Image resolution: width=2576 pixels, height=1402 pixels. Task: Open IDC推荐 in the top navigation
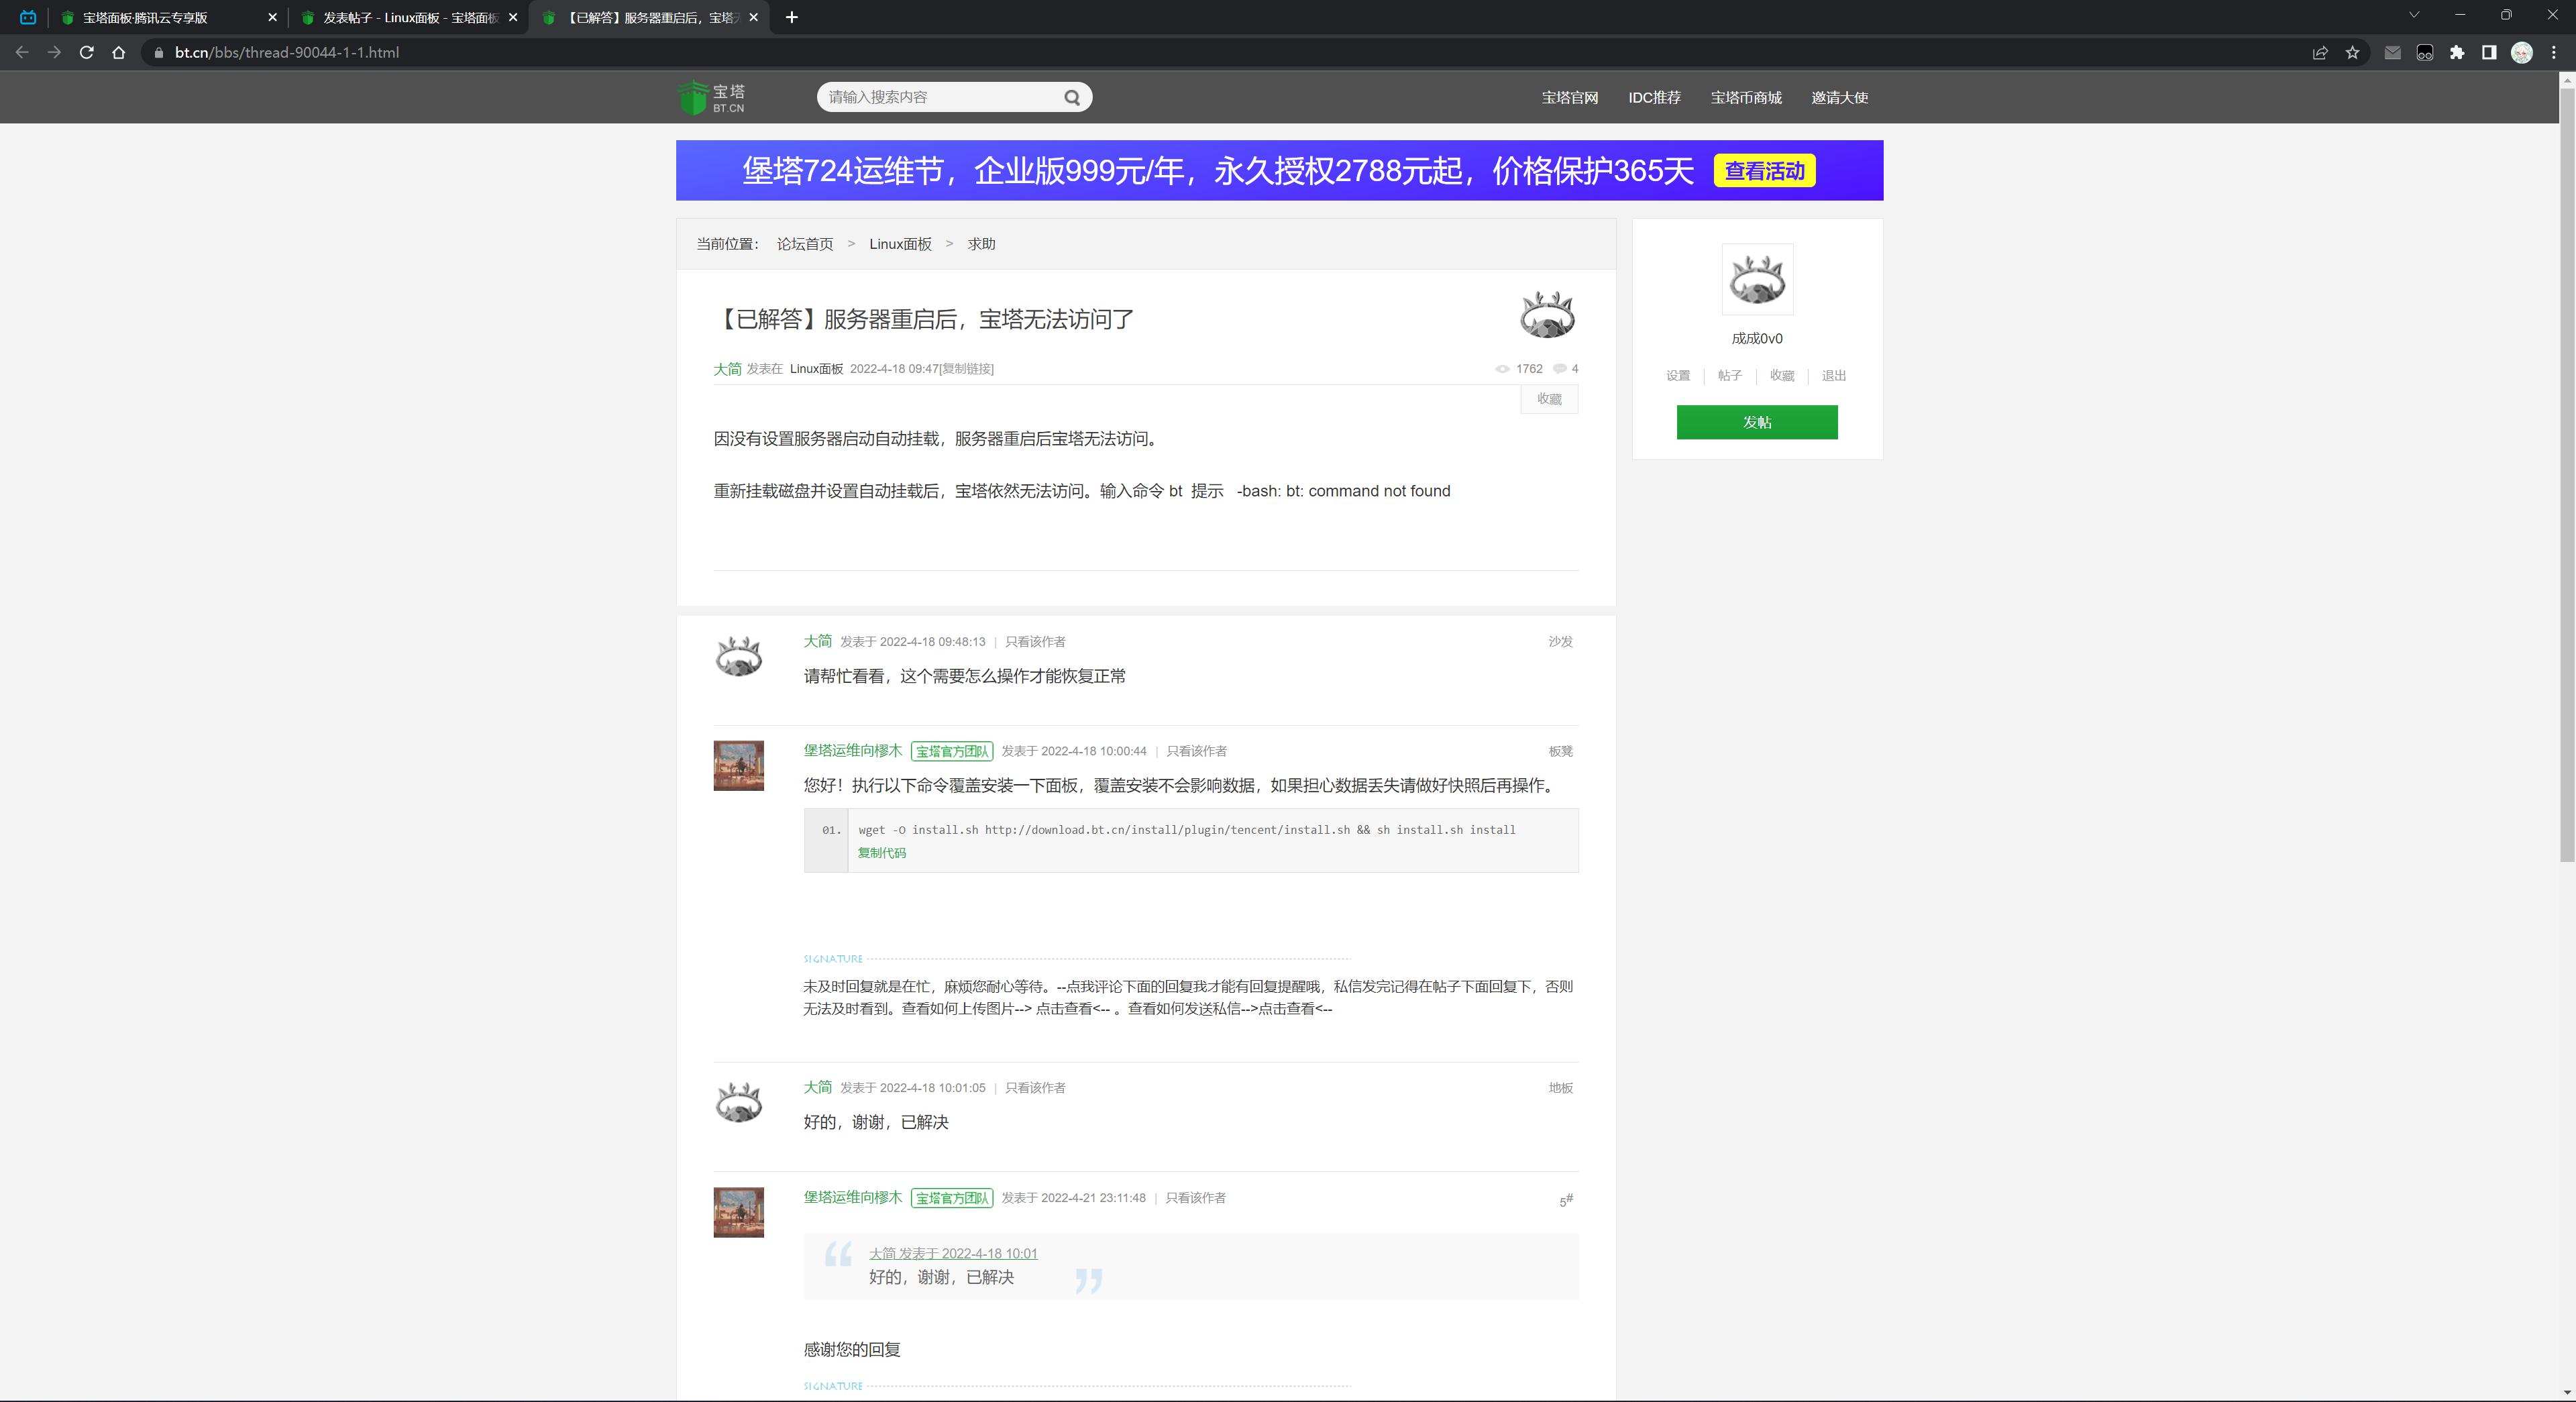coord(1654,97)
